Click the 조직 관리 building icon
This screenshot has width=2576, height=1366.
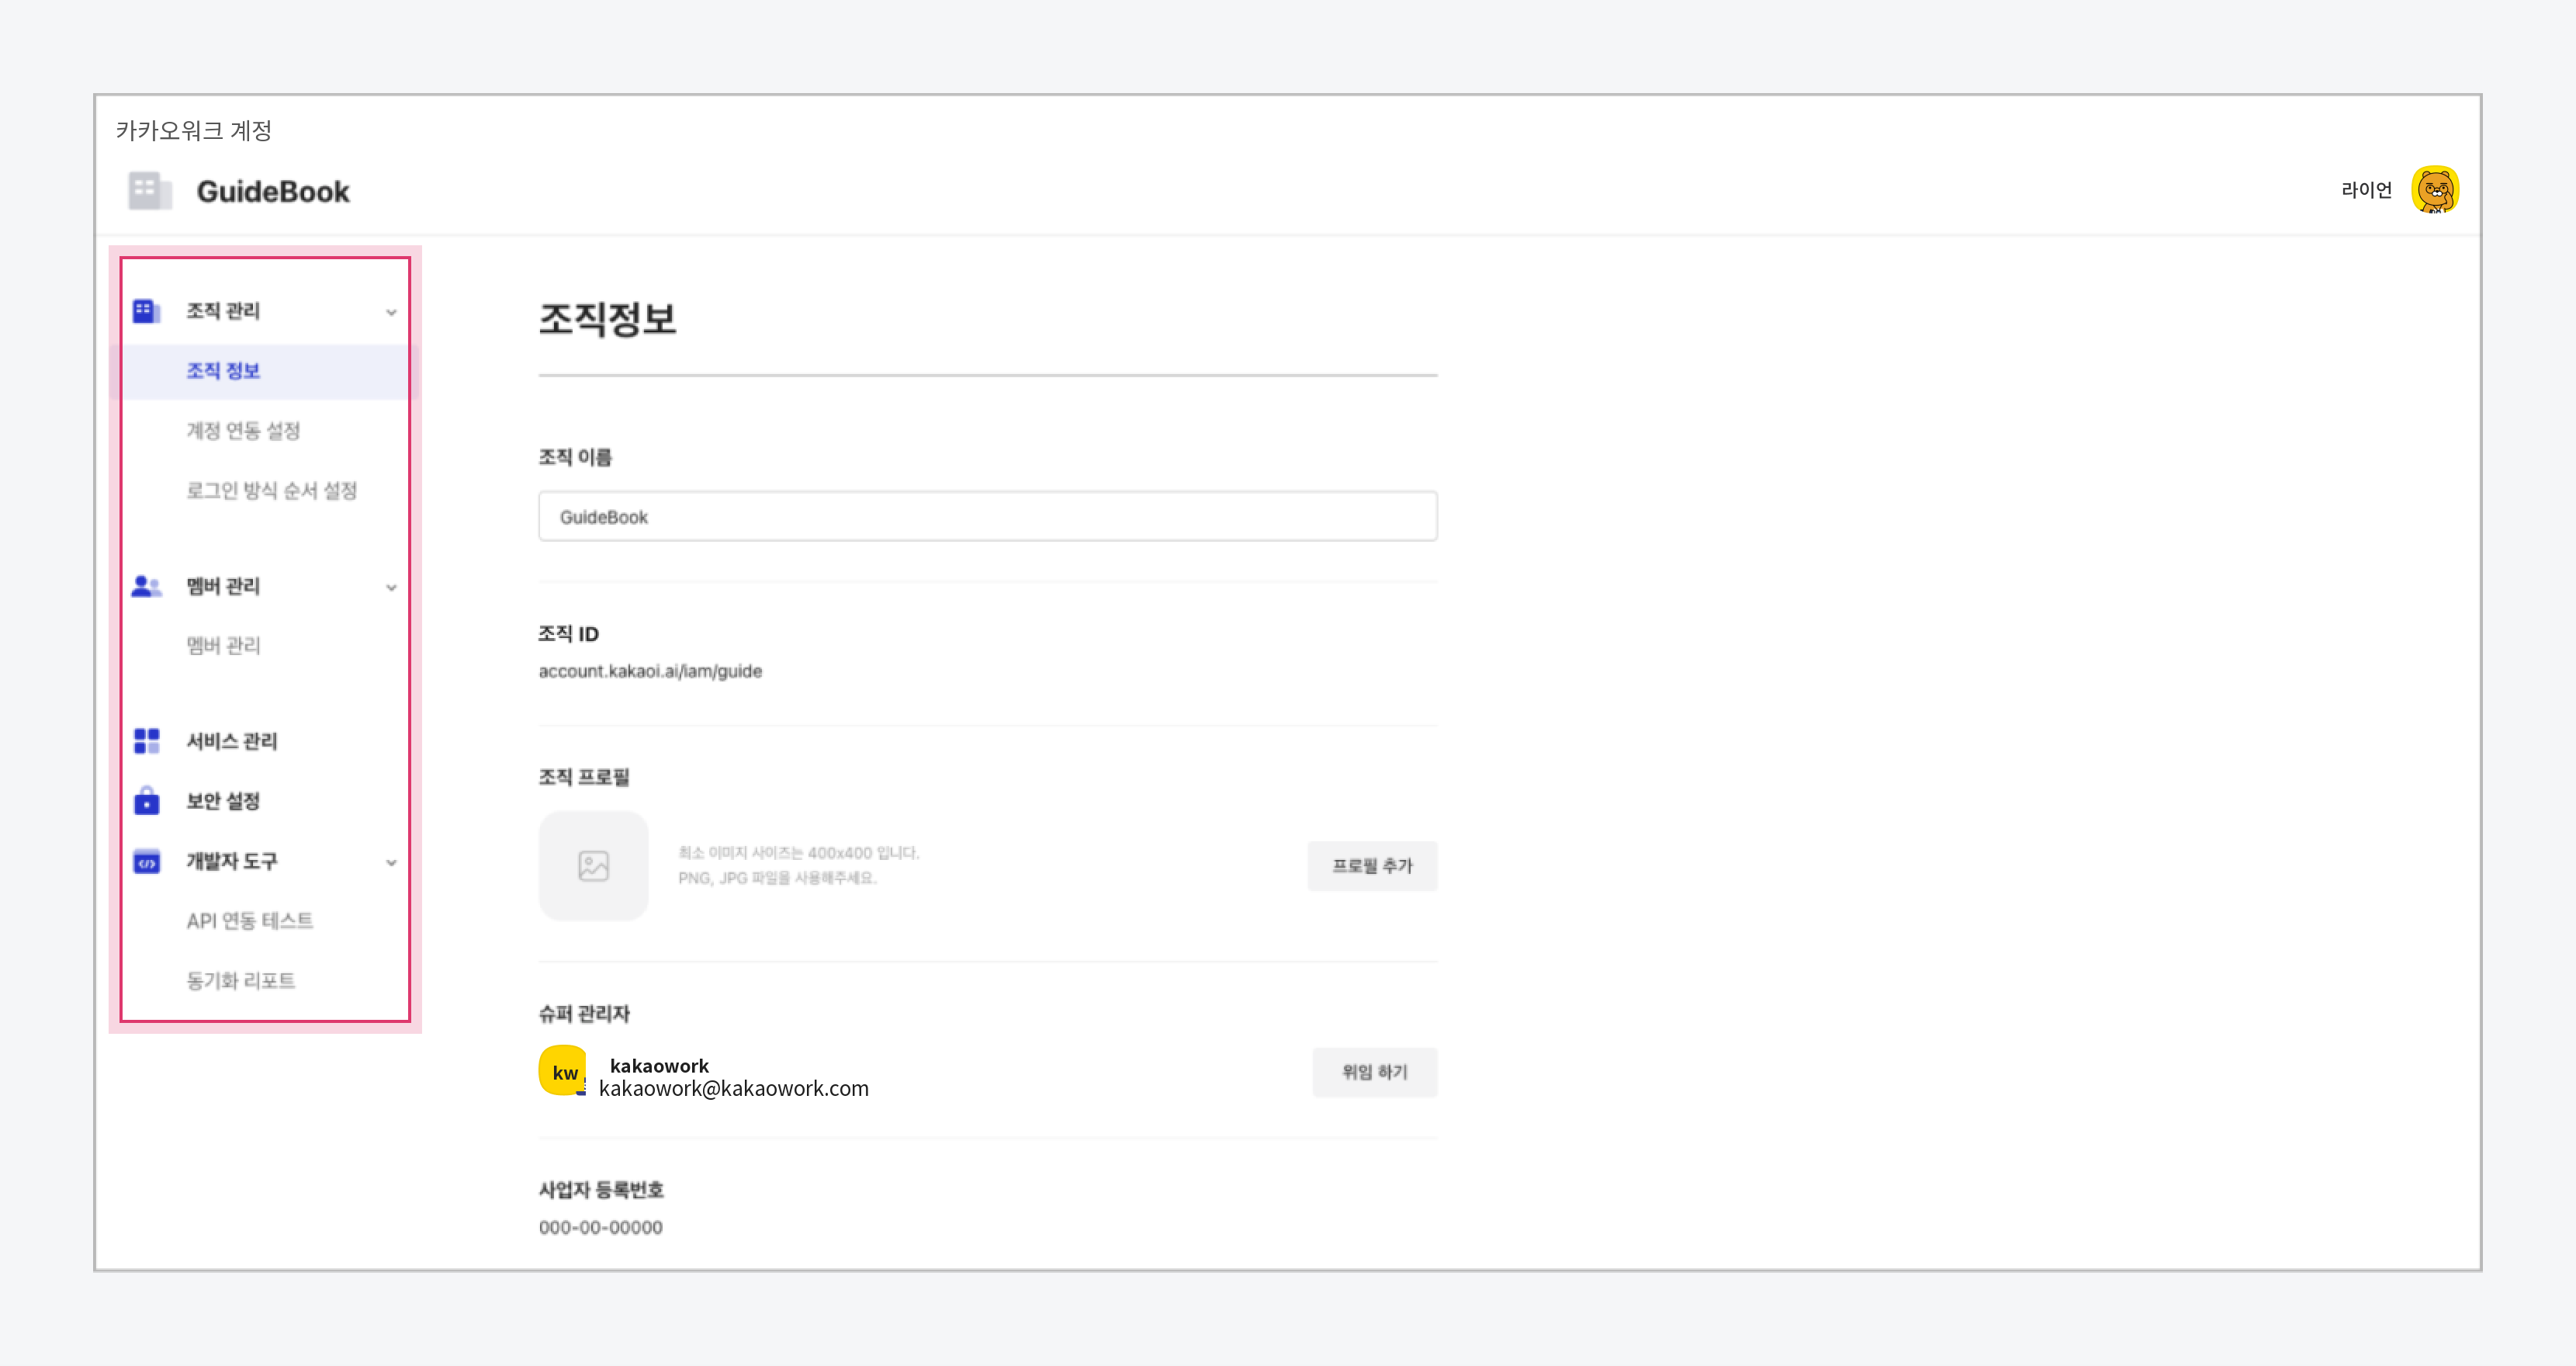click(146, 311)
